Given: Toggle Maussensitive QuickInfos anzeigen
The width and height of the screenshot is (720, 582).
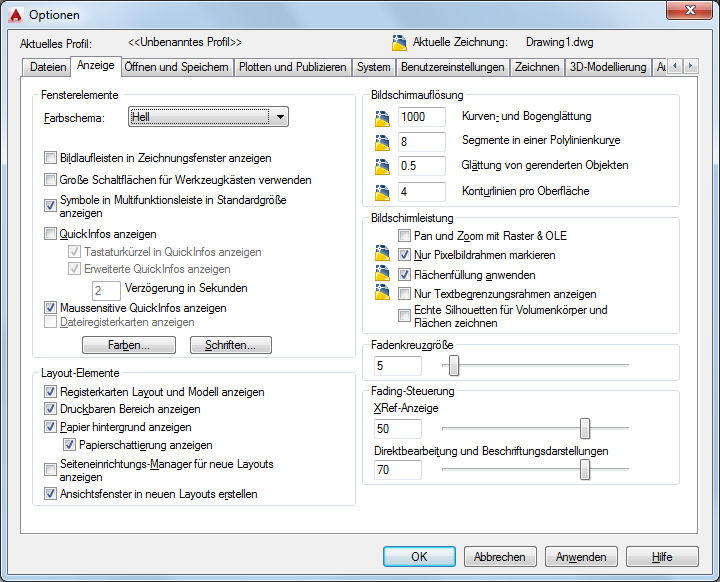Looking at the screenshot, I should (x=50, y=307).
